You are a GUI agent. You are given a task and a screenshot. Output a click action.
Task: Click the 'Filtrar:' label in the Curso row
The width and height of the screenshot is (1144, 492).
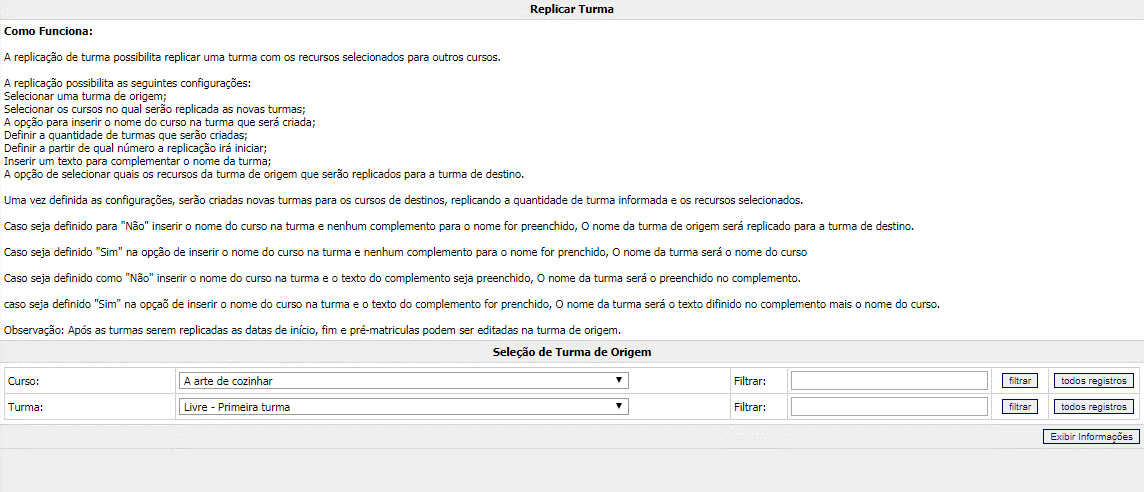coord(749,381)
